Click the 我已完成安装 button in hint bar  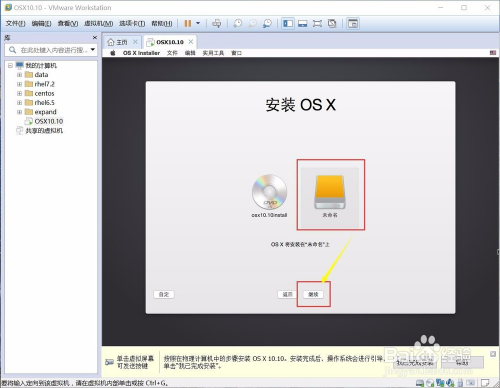pos(415,362)
